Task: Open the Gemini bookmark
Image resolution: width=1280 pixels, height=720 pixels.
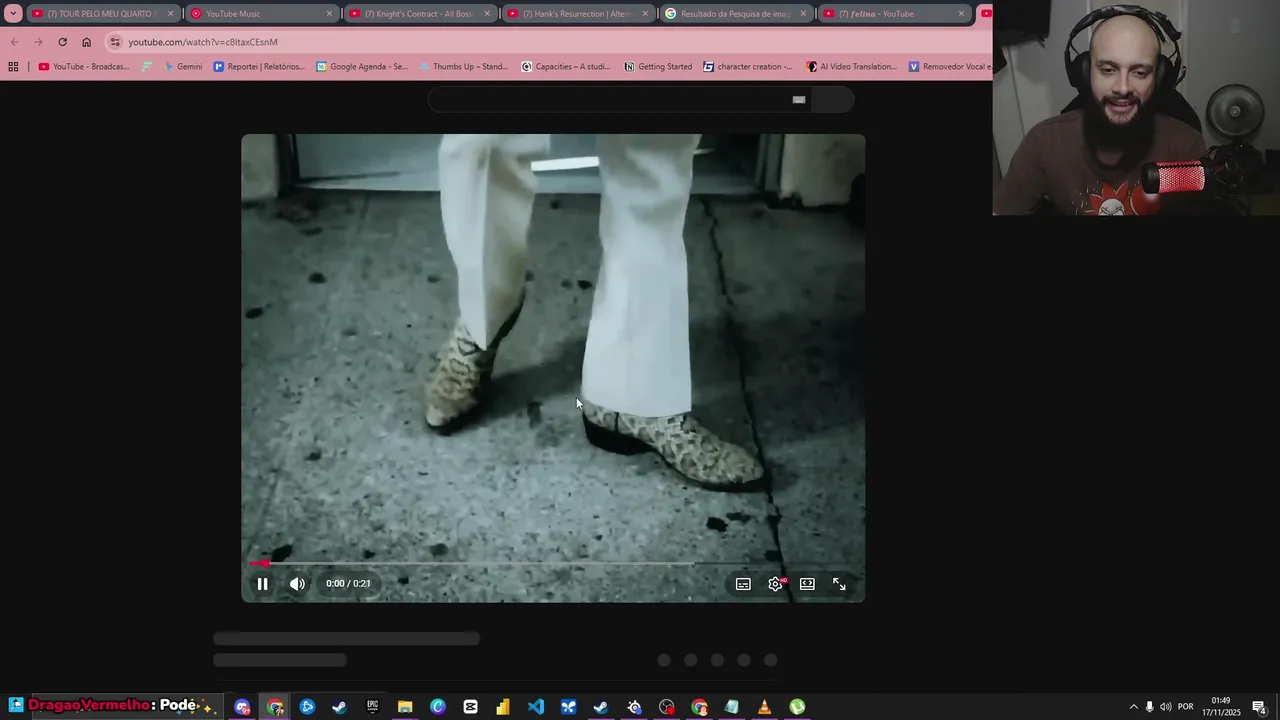Action: [x=182, y=67]
